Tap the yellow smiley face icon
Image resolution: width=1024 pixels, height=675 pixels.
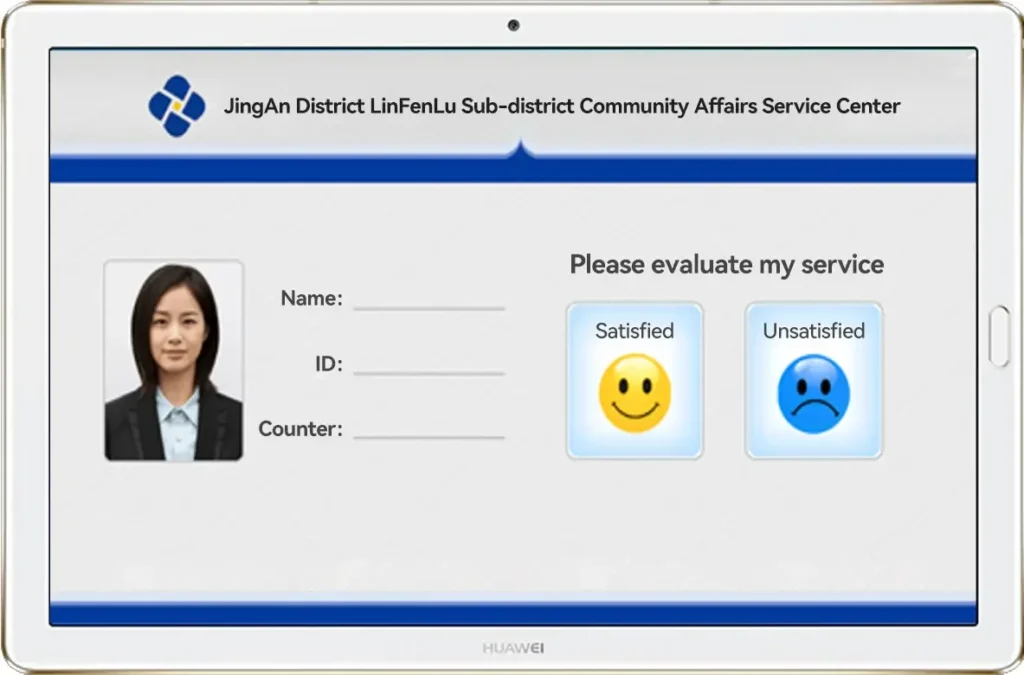pyautogui.click(x=634, y=394)
